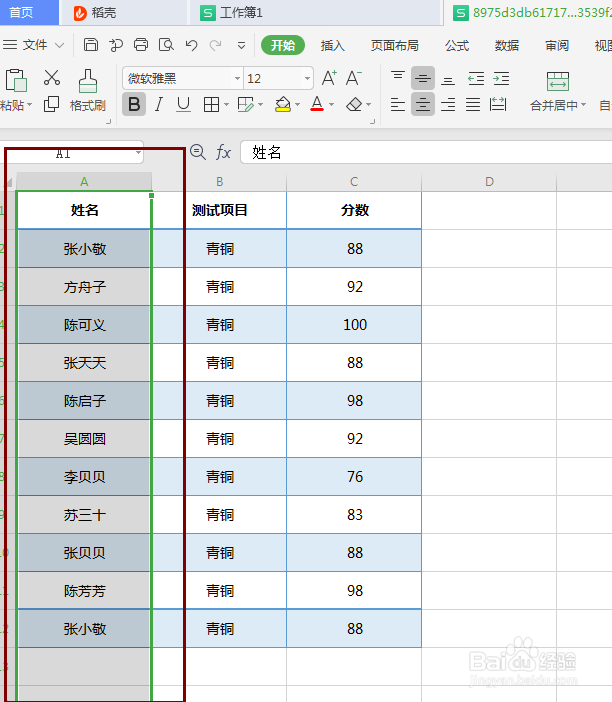Increase indent icon
Screen dimensions: 612x702
coord(501,79)
